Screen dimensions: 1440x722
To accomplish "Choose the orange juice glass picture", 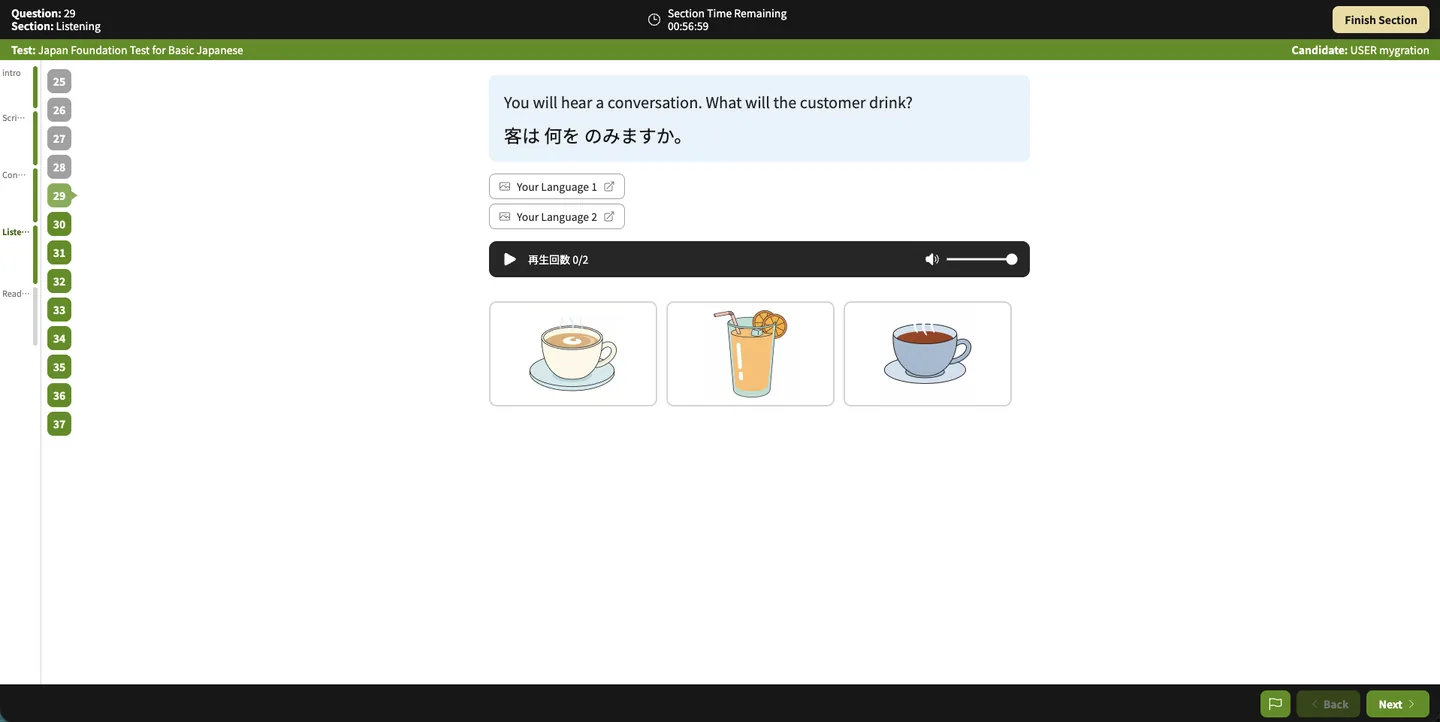I will click(x=750, y=354).
